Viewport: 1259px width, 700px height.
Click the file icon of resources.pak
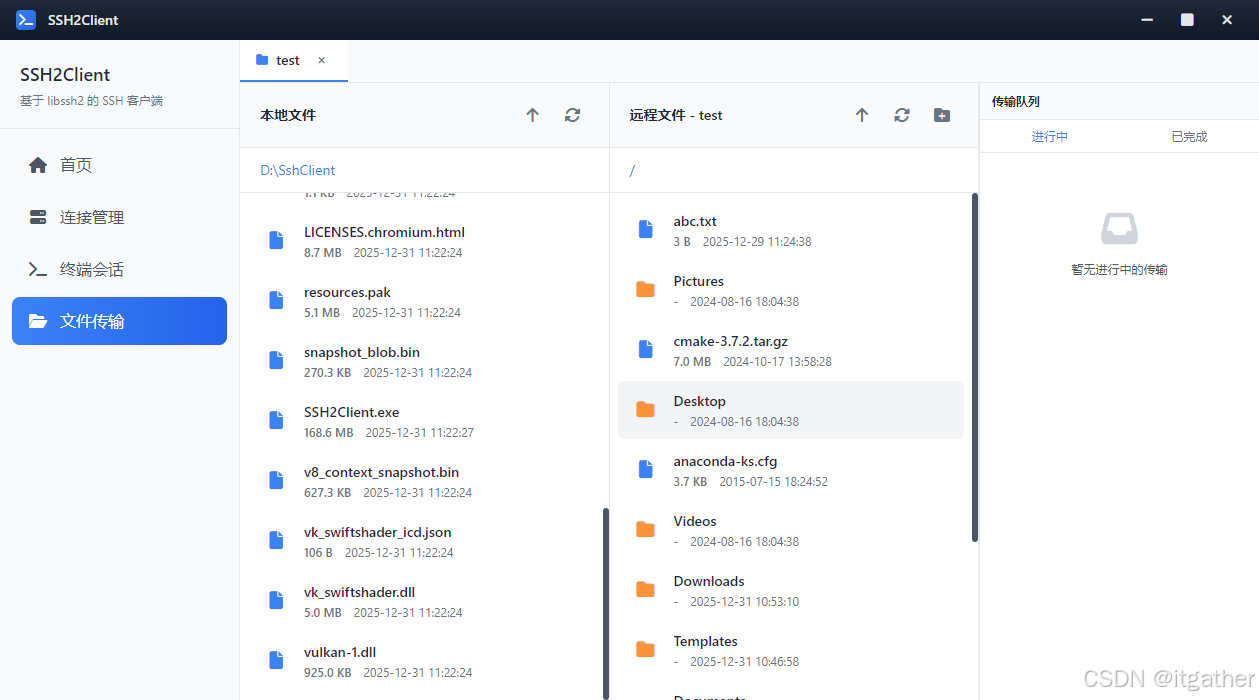click(276, 300)
